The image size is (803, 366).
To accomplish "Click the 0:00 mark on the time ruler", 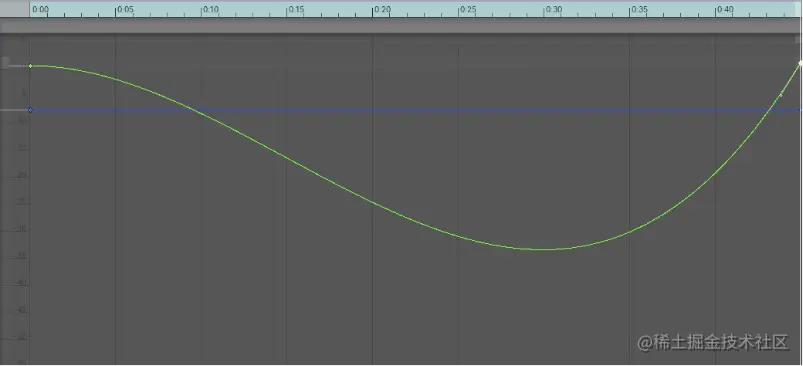I will click(40, 9).
